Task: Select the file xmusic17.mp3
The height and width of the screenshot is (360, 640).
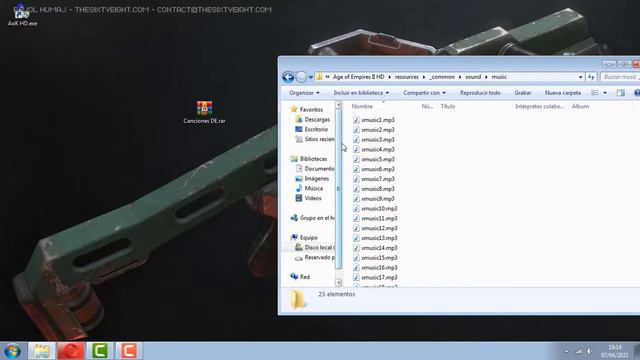Action: (375, 277)
